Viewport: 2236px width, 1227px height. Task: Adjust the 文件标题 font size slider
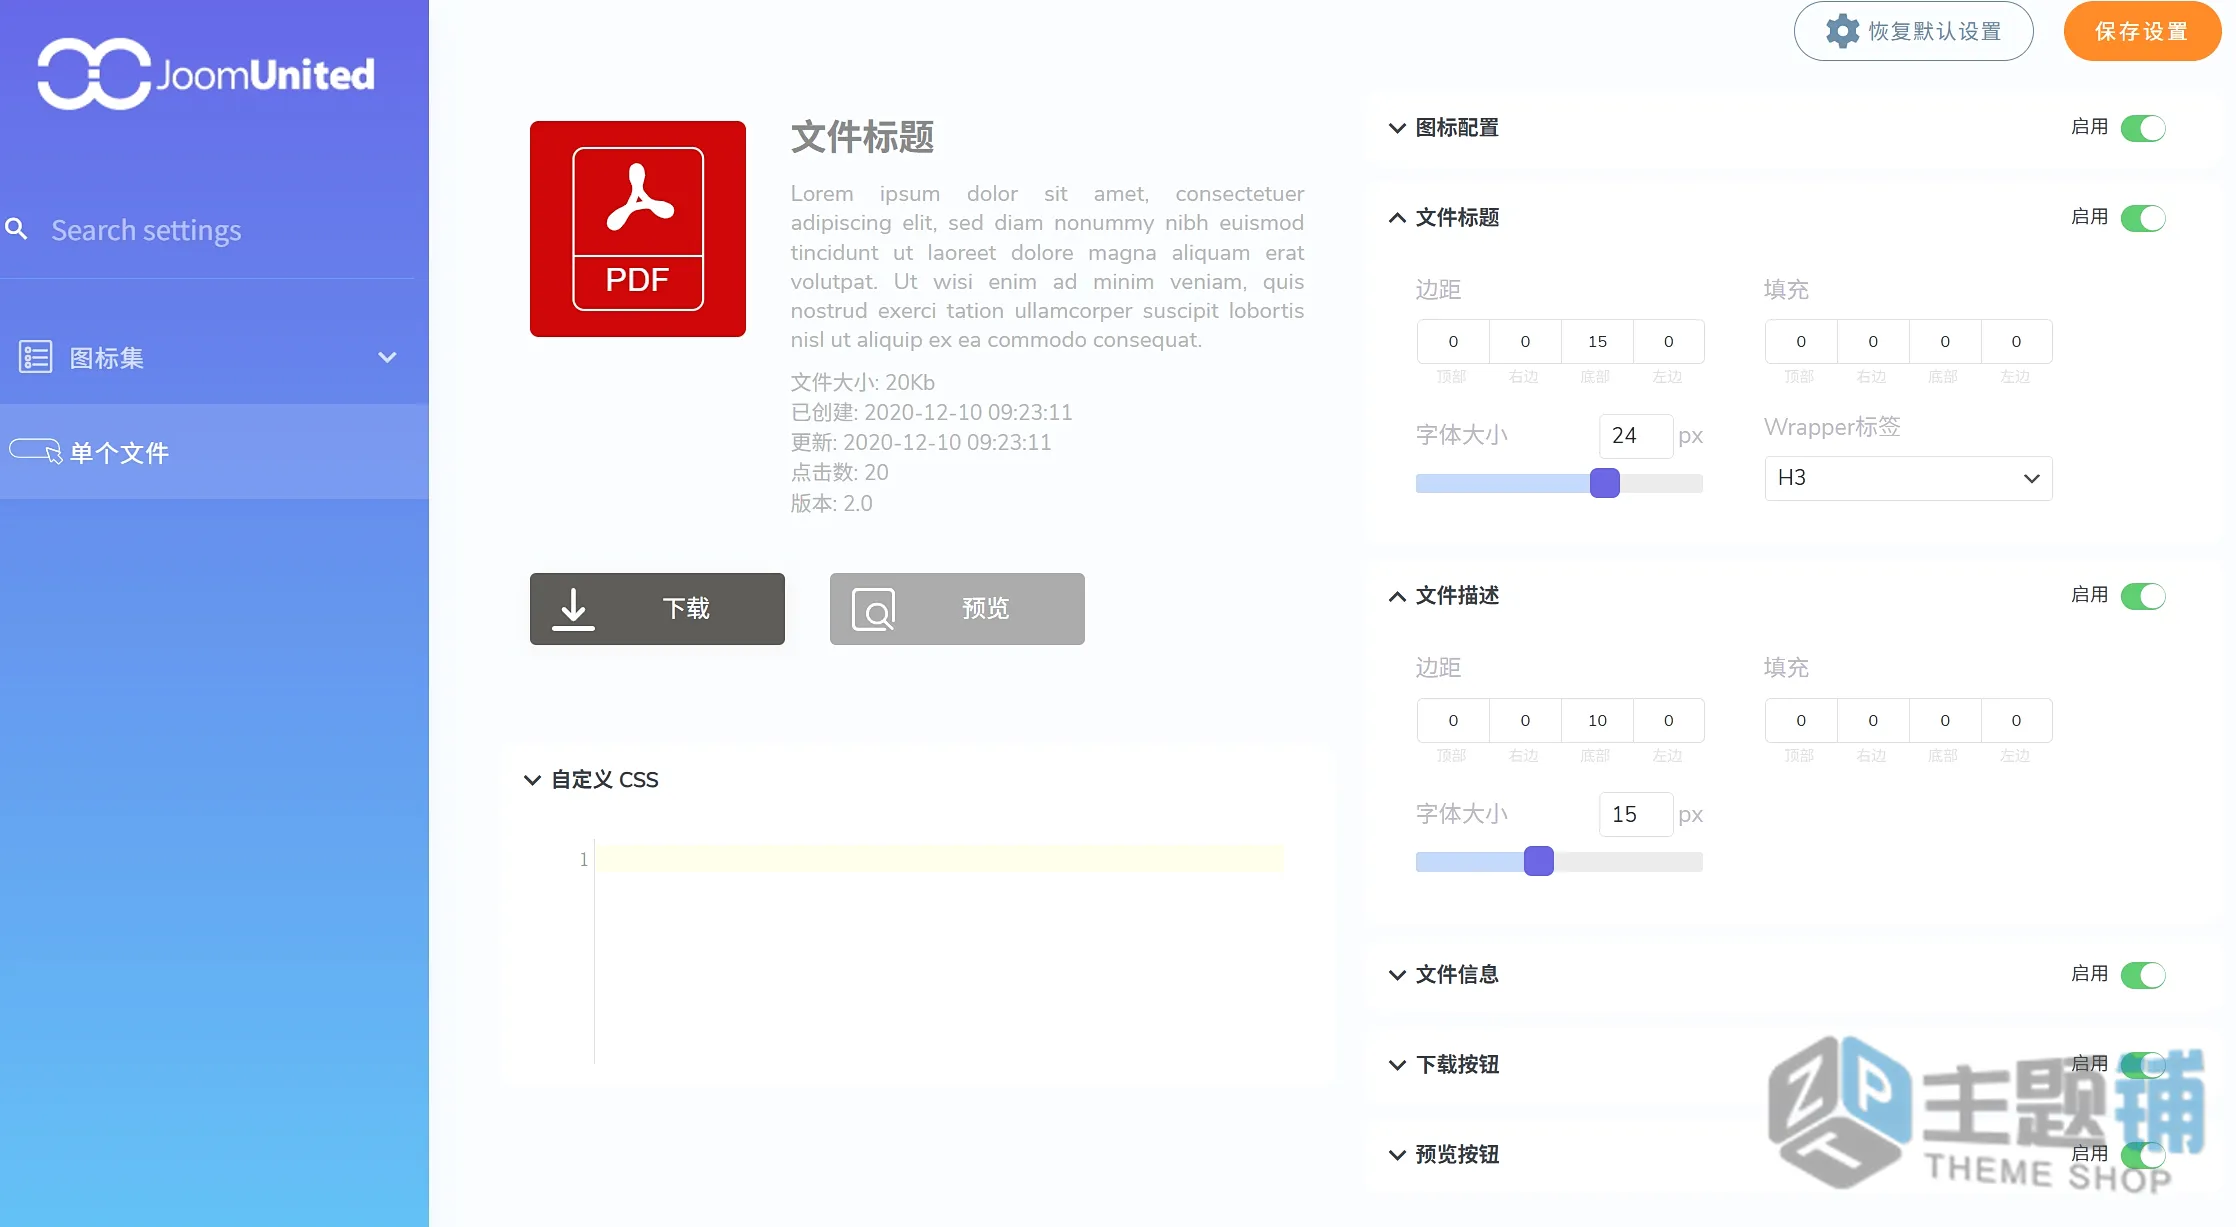coord(1604,483)
